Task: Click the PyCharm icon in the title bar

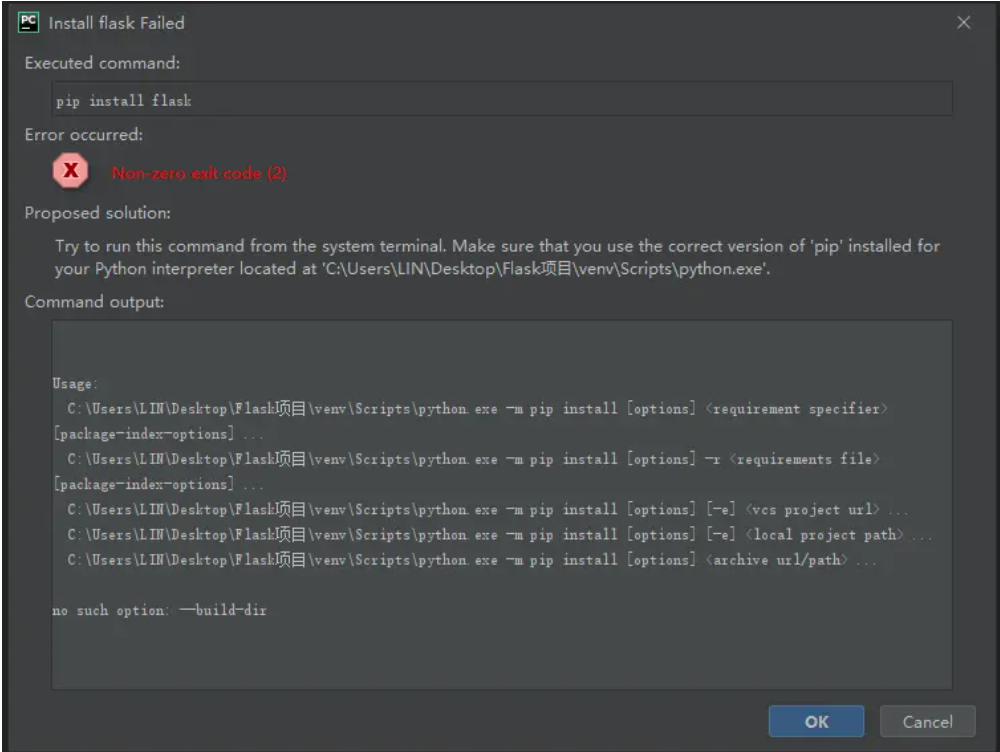Action: pyautogui.click(x=30, y=22)
